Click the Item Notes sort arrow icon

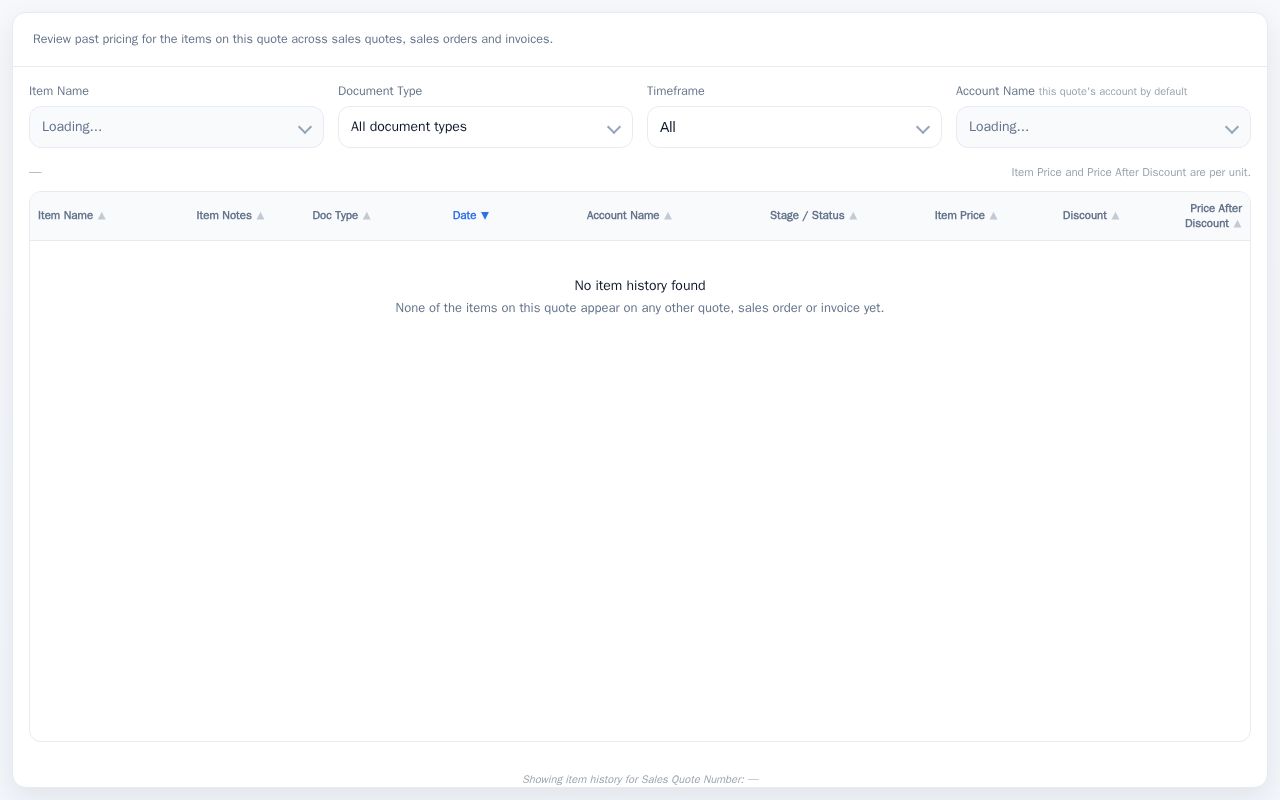[x=260, y=216]
